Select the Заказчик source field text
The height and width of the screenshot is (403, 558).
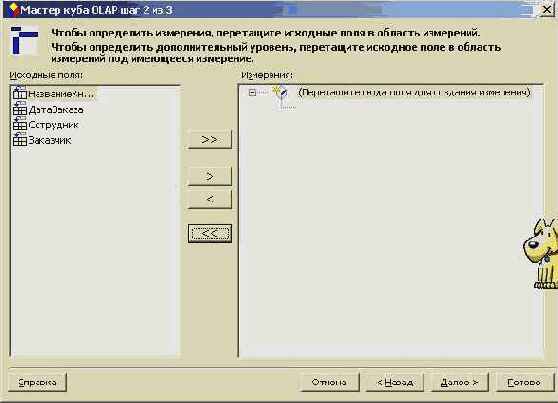(x=50, y=140)
